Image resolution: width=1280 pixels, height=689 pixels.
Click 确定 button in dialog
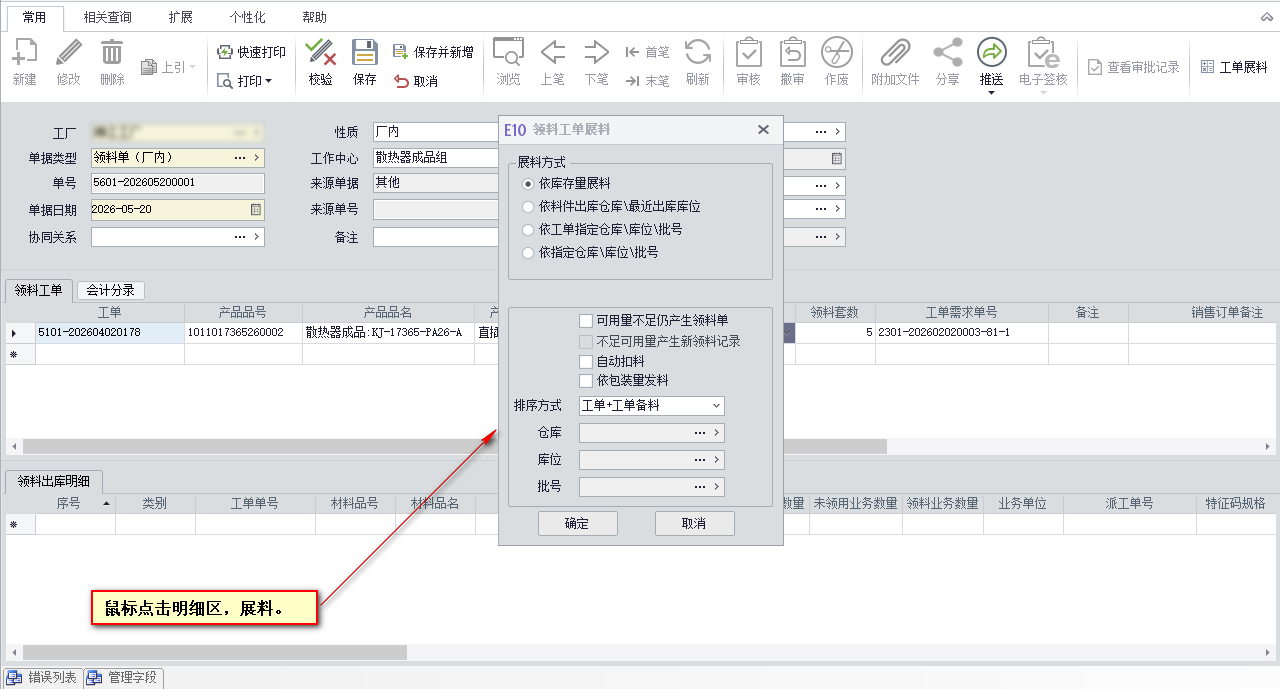[577, 523]
